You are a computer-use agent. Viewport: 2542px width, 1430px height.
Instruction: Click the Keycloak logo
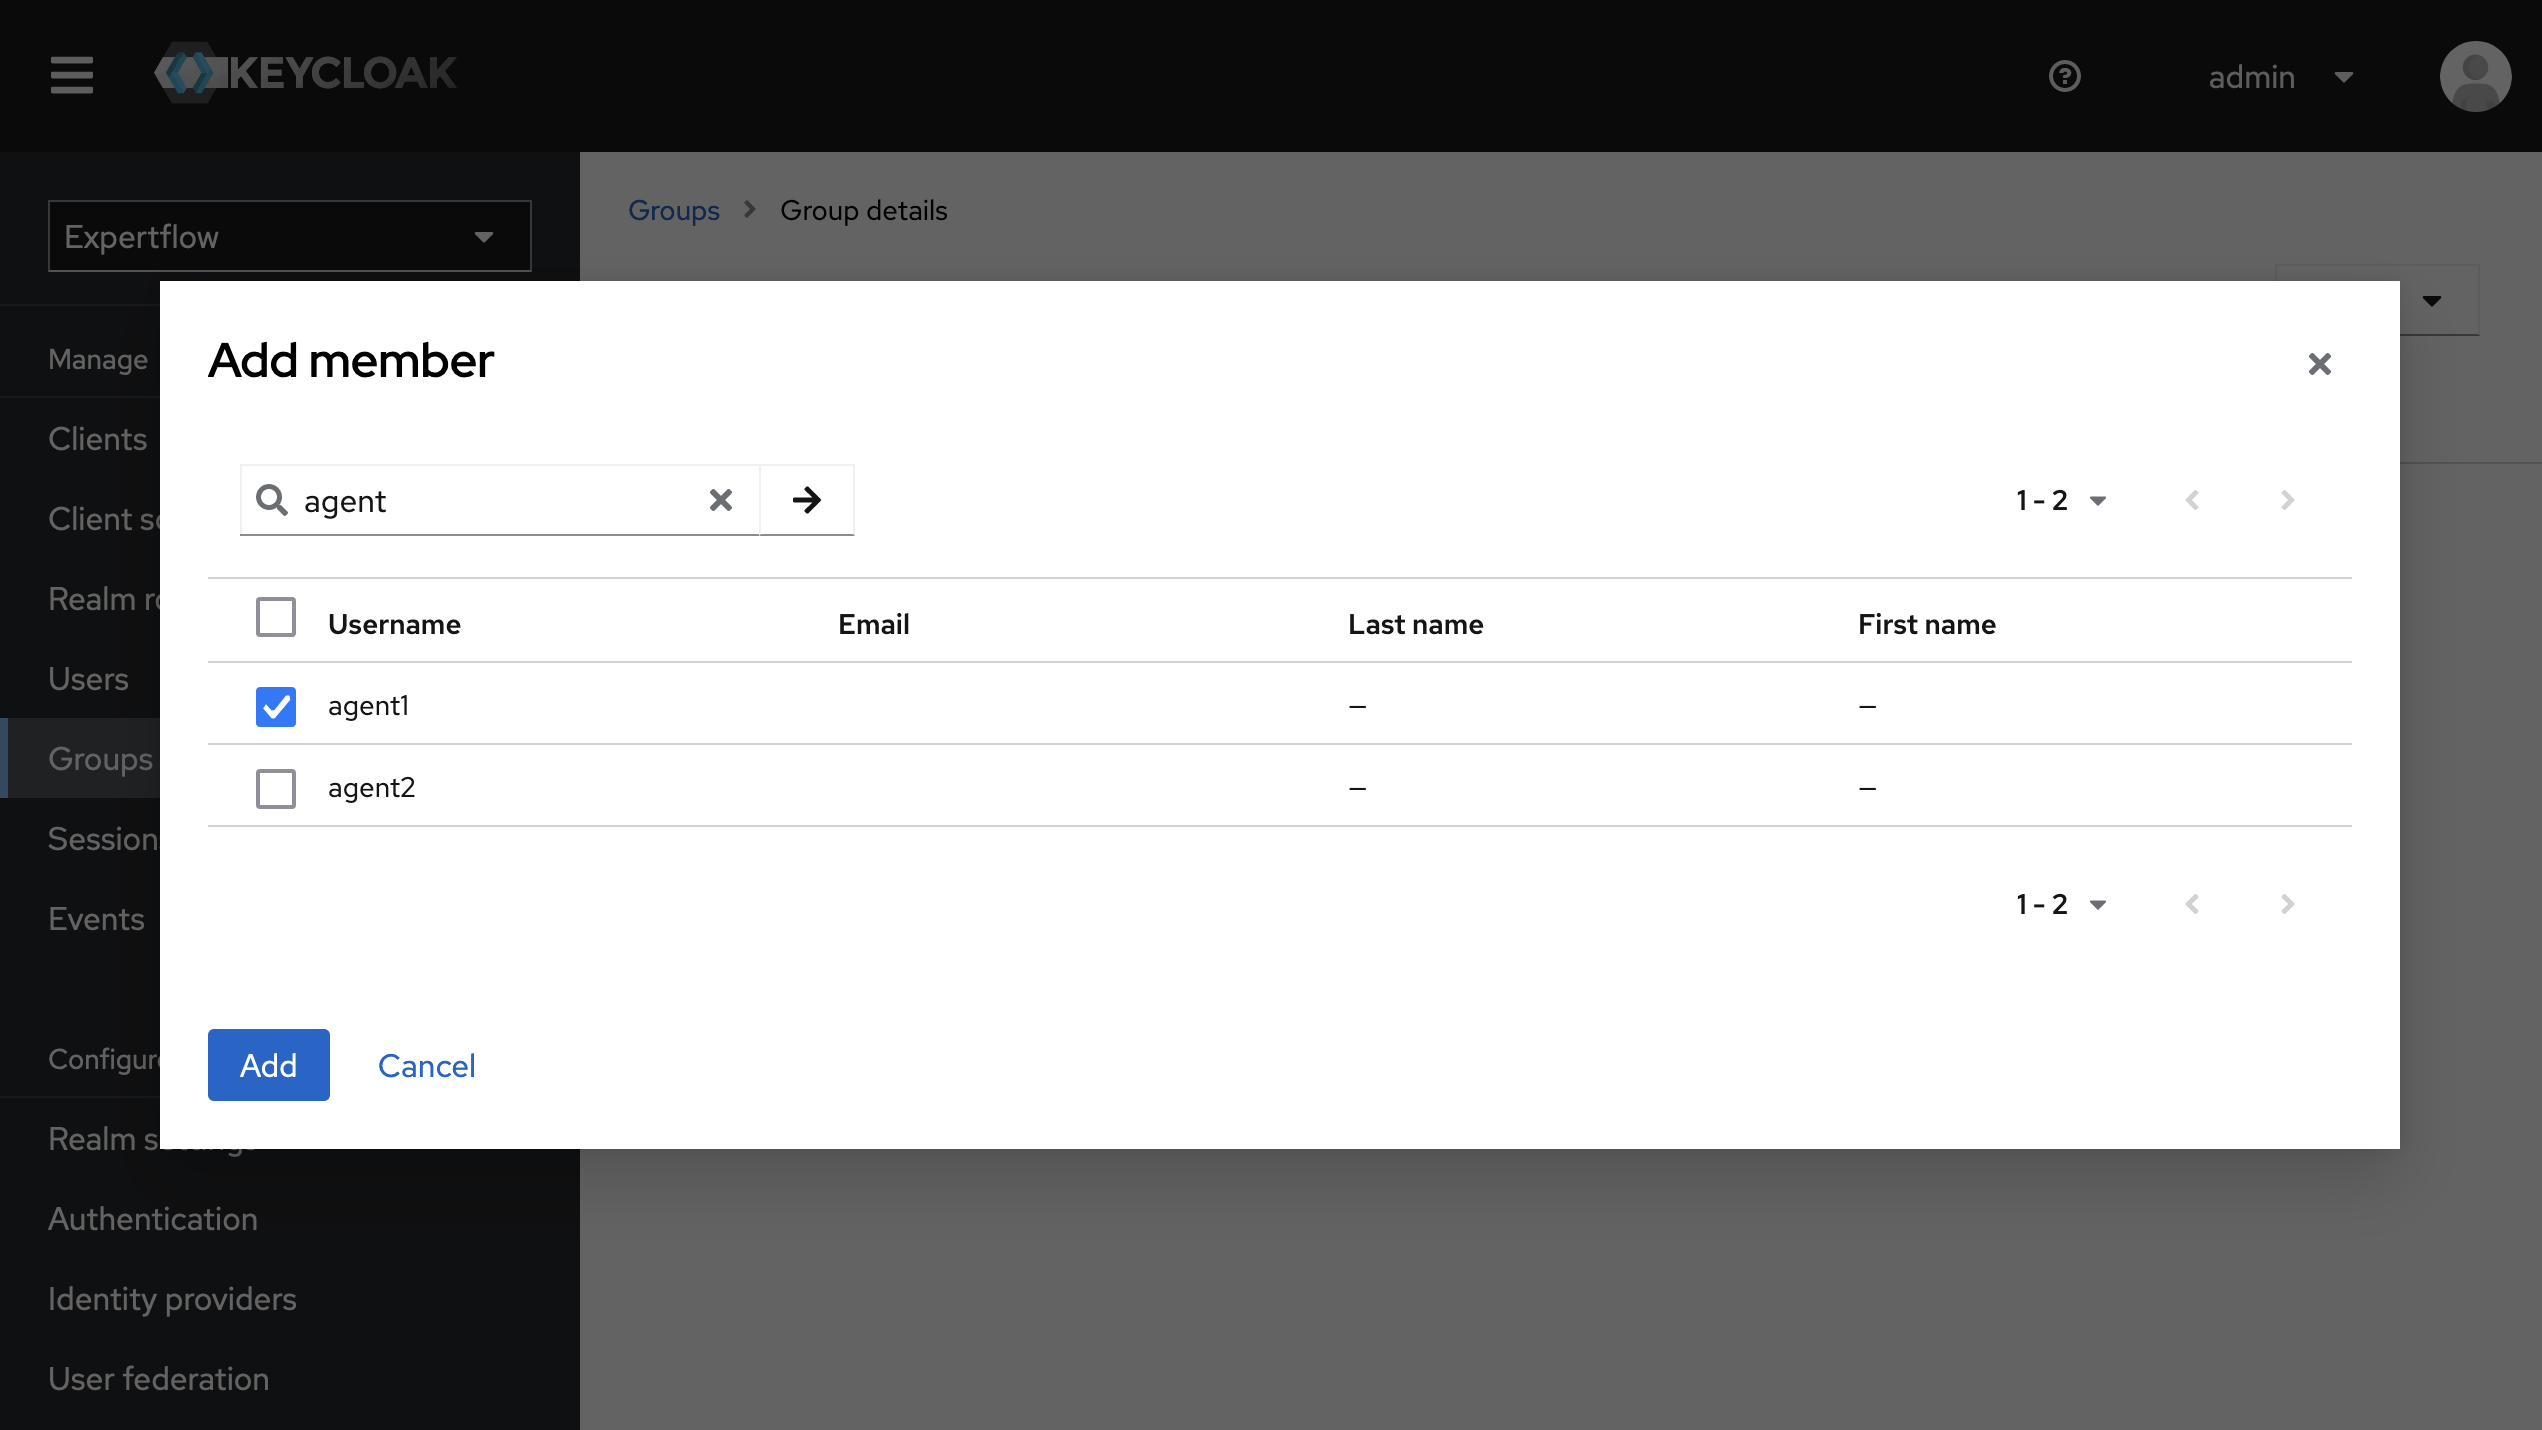tap(305, 72)
